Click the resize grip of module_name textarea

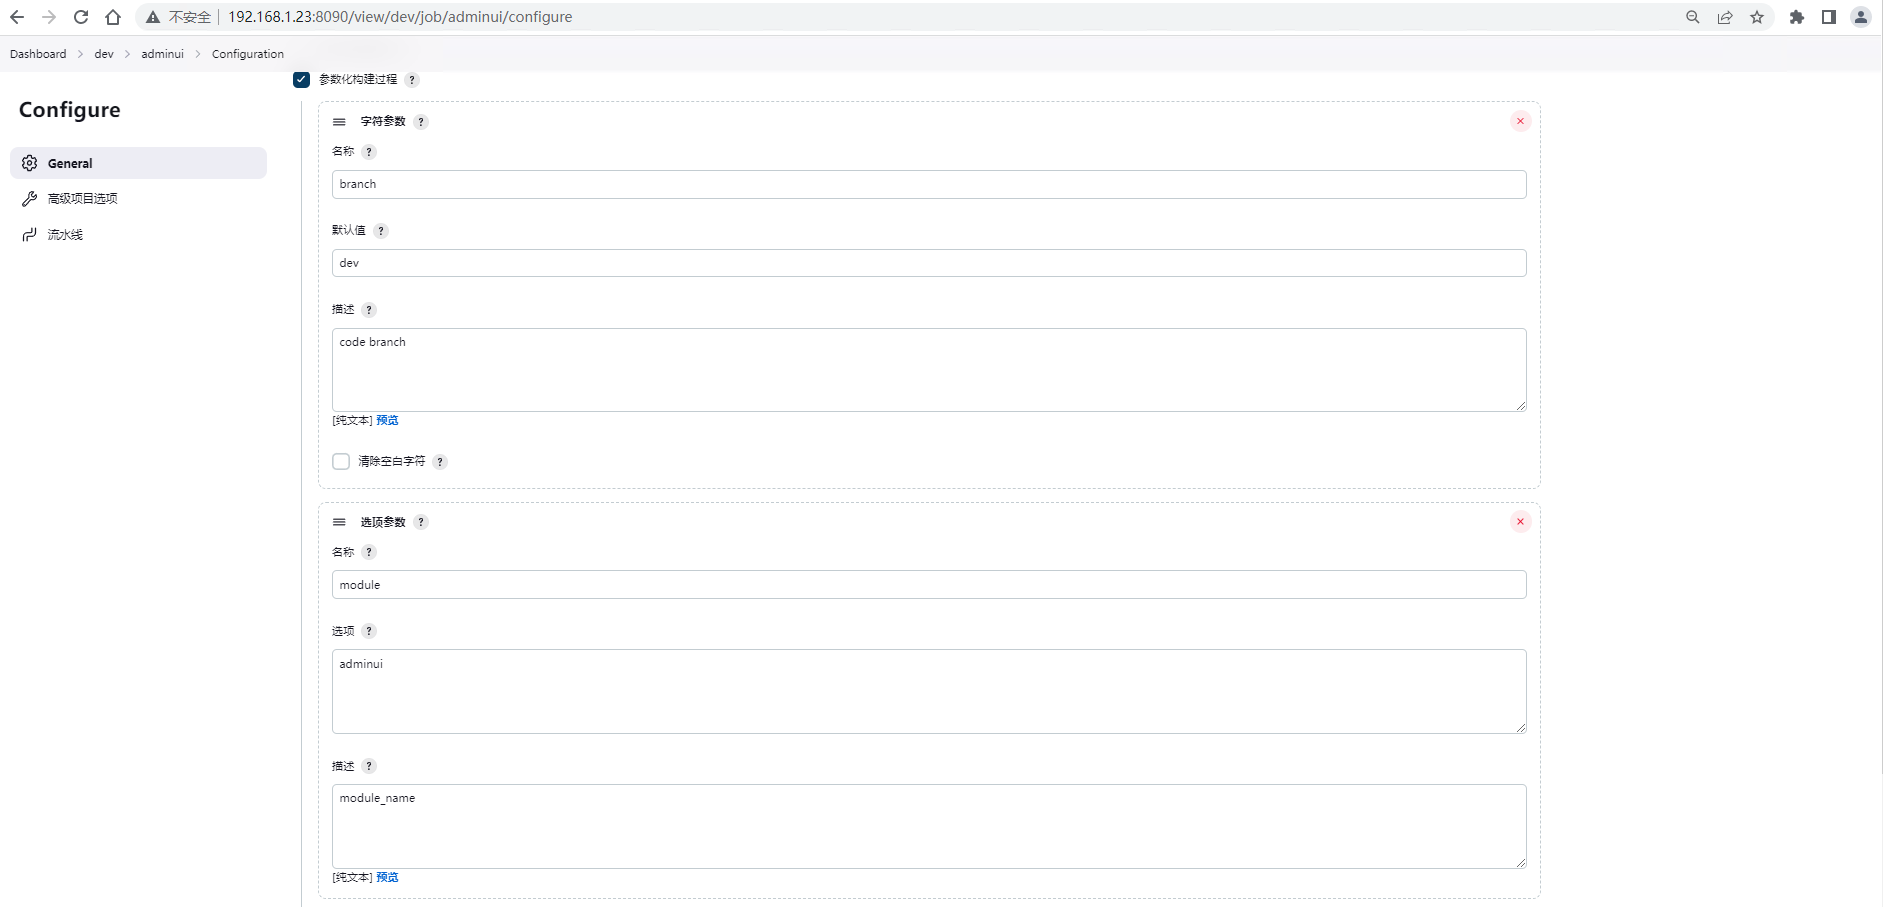coord(1521,863)
